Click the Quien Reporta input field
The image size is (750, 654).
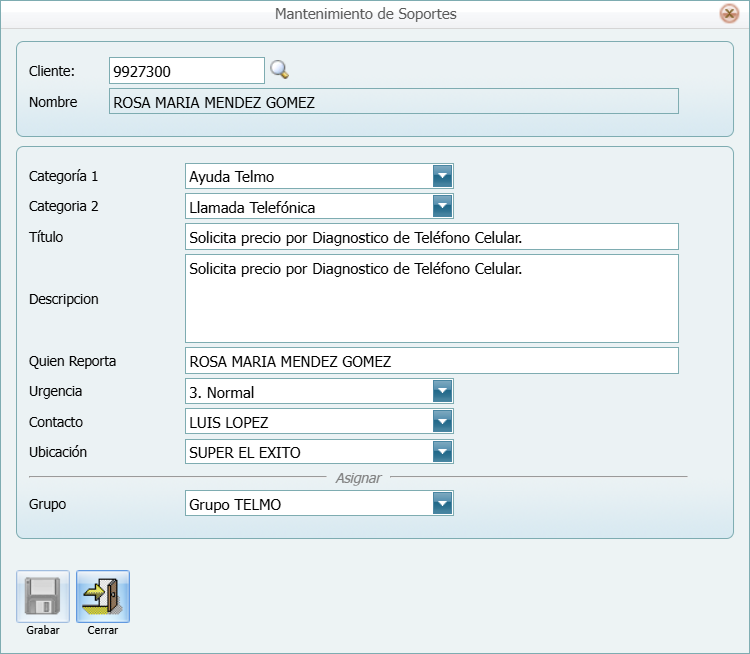tap(431, 361)
